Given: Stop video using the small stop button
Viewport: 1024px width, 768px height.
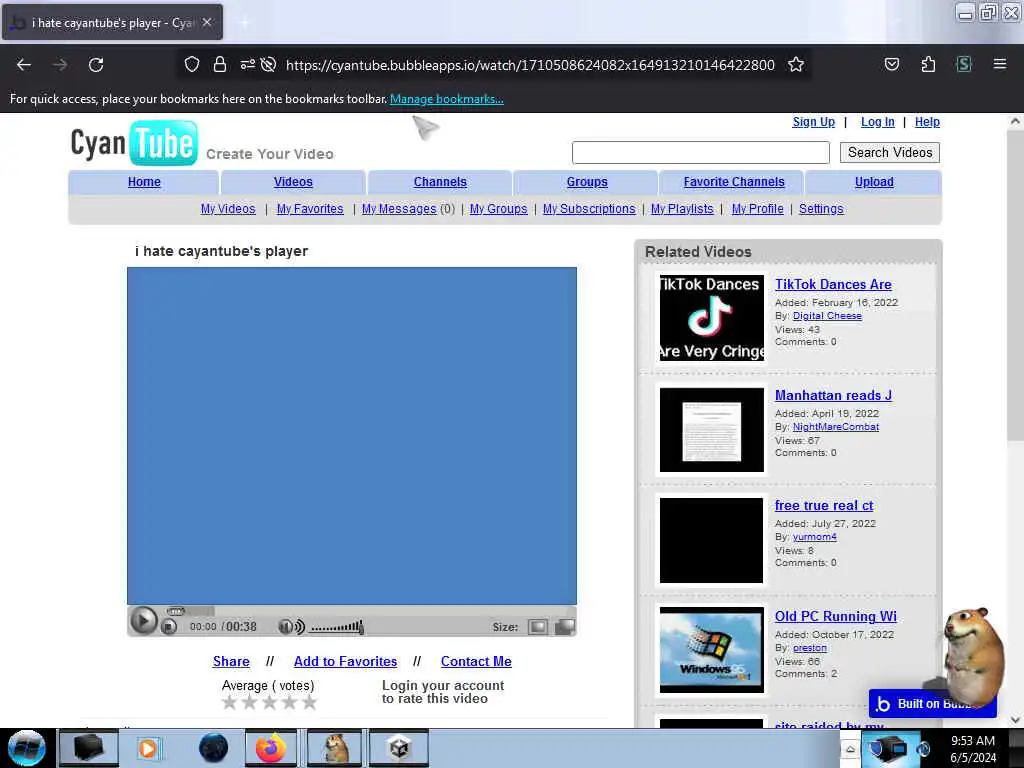Looking at the screenshot, I should pyautogui.click(x=169, y=627).
